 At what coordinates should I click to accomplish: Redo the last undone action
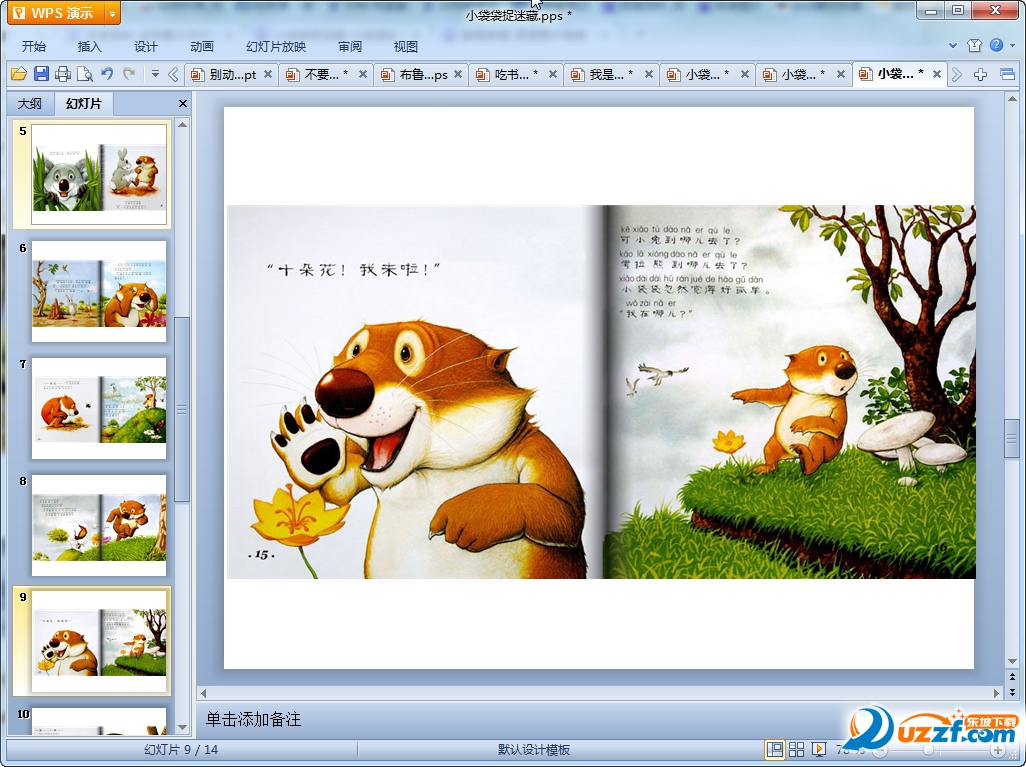[x=129, y=74]
